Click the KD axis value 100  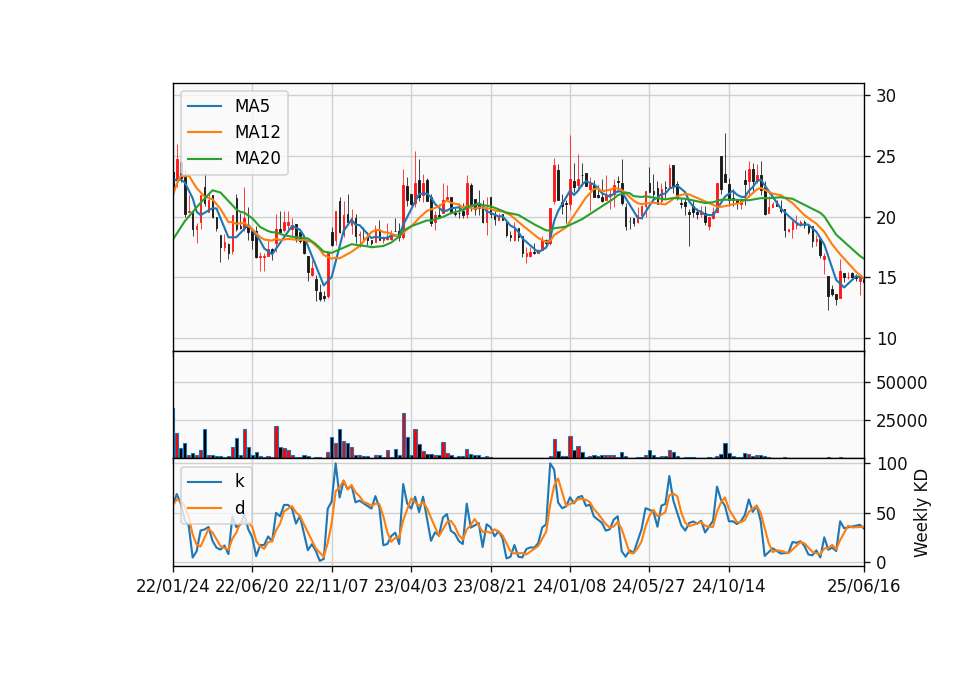pyautogui.click(x=891, y=464)
